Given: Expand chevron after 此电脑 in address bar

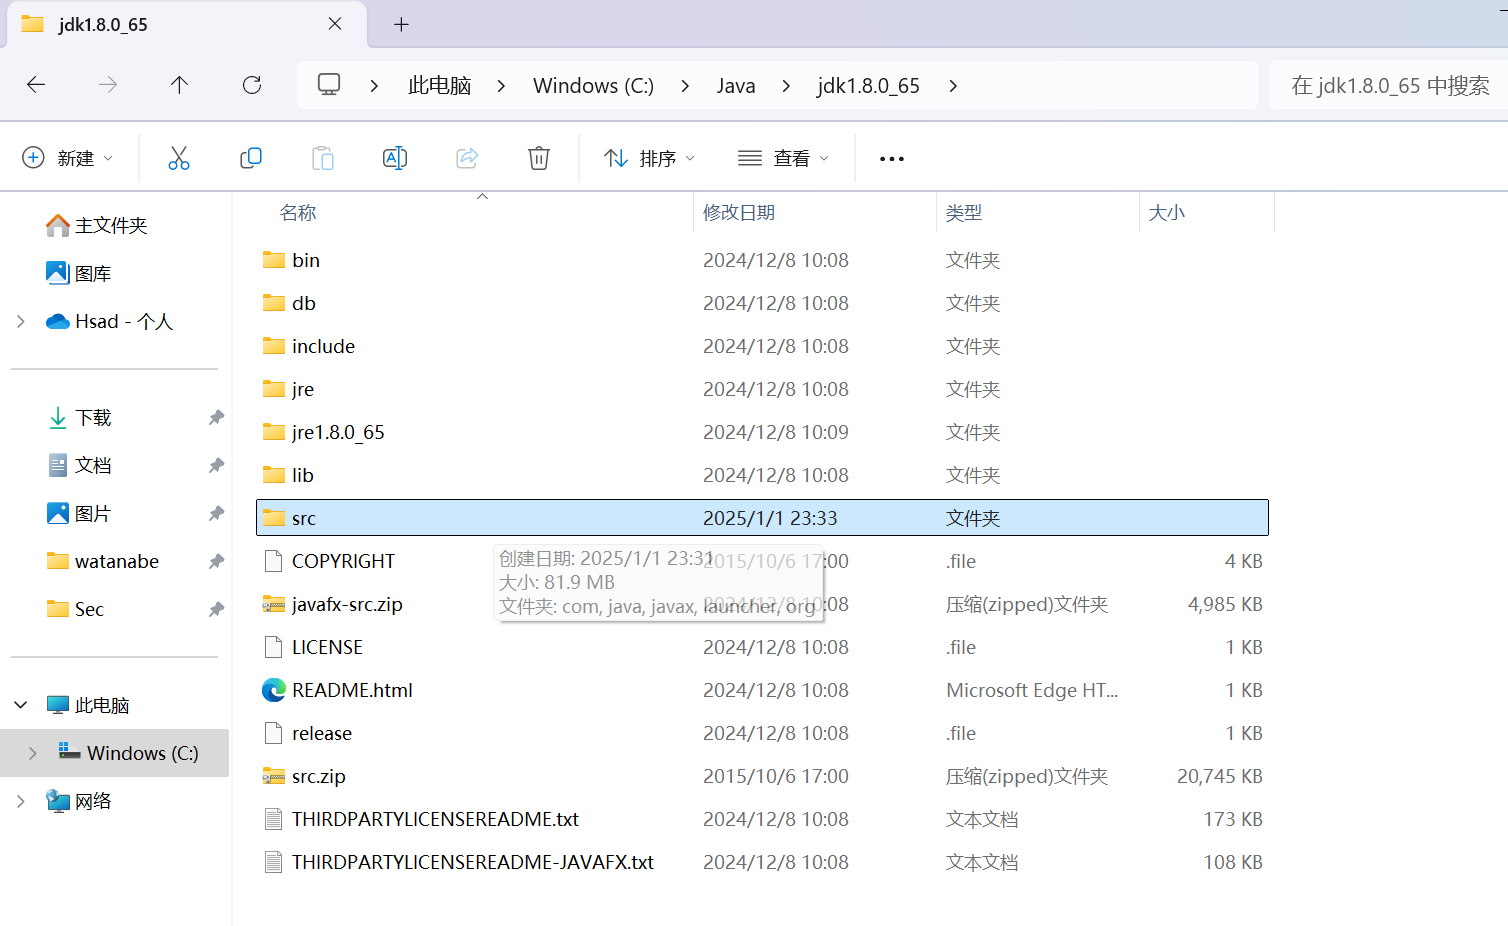Looking at the screenshot, I should pyautogui.click(x=501, y=86).
